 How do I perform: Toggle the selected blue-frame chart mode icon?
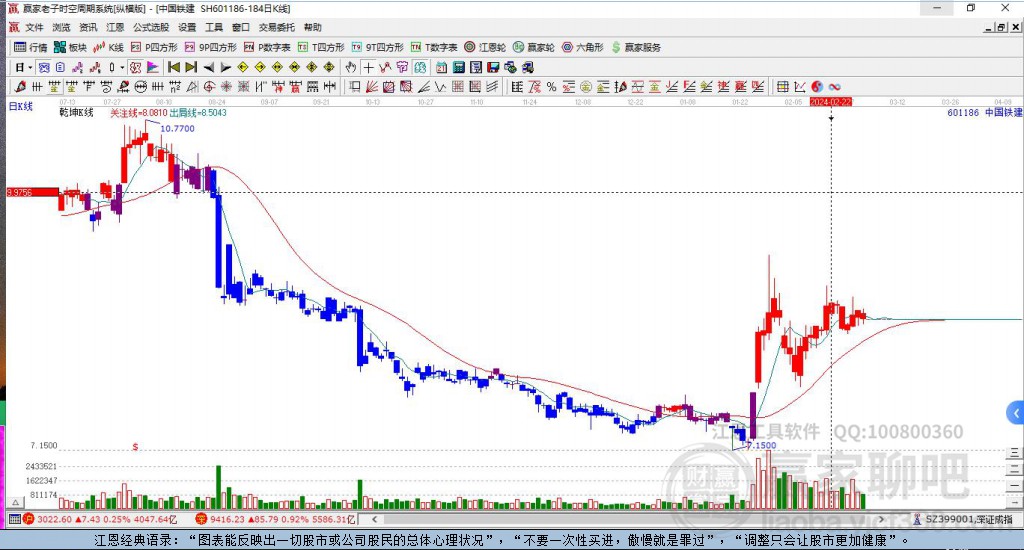(x=44, y=67)
